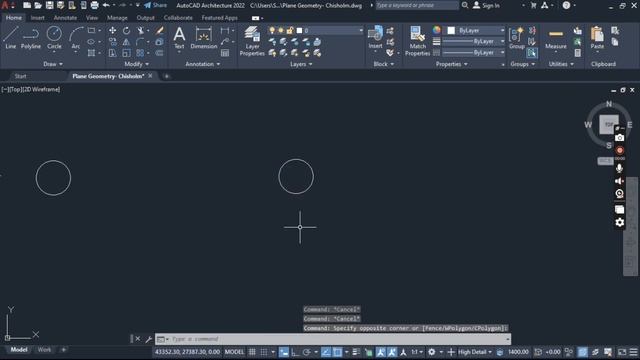This screenshot has height=360, width=640.
Task: Switch to the Annotate ribbon tab
Action: [x=65, y=18]
